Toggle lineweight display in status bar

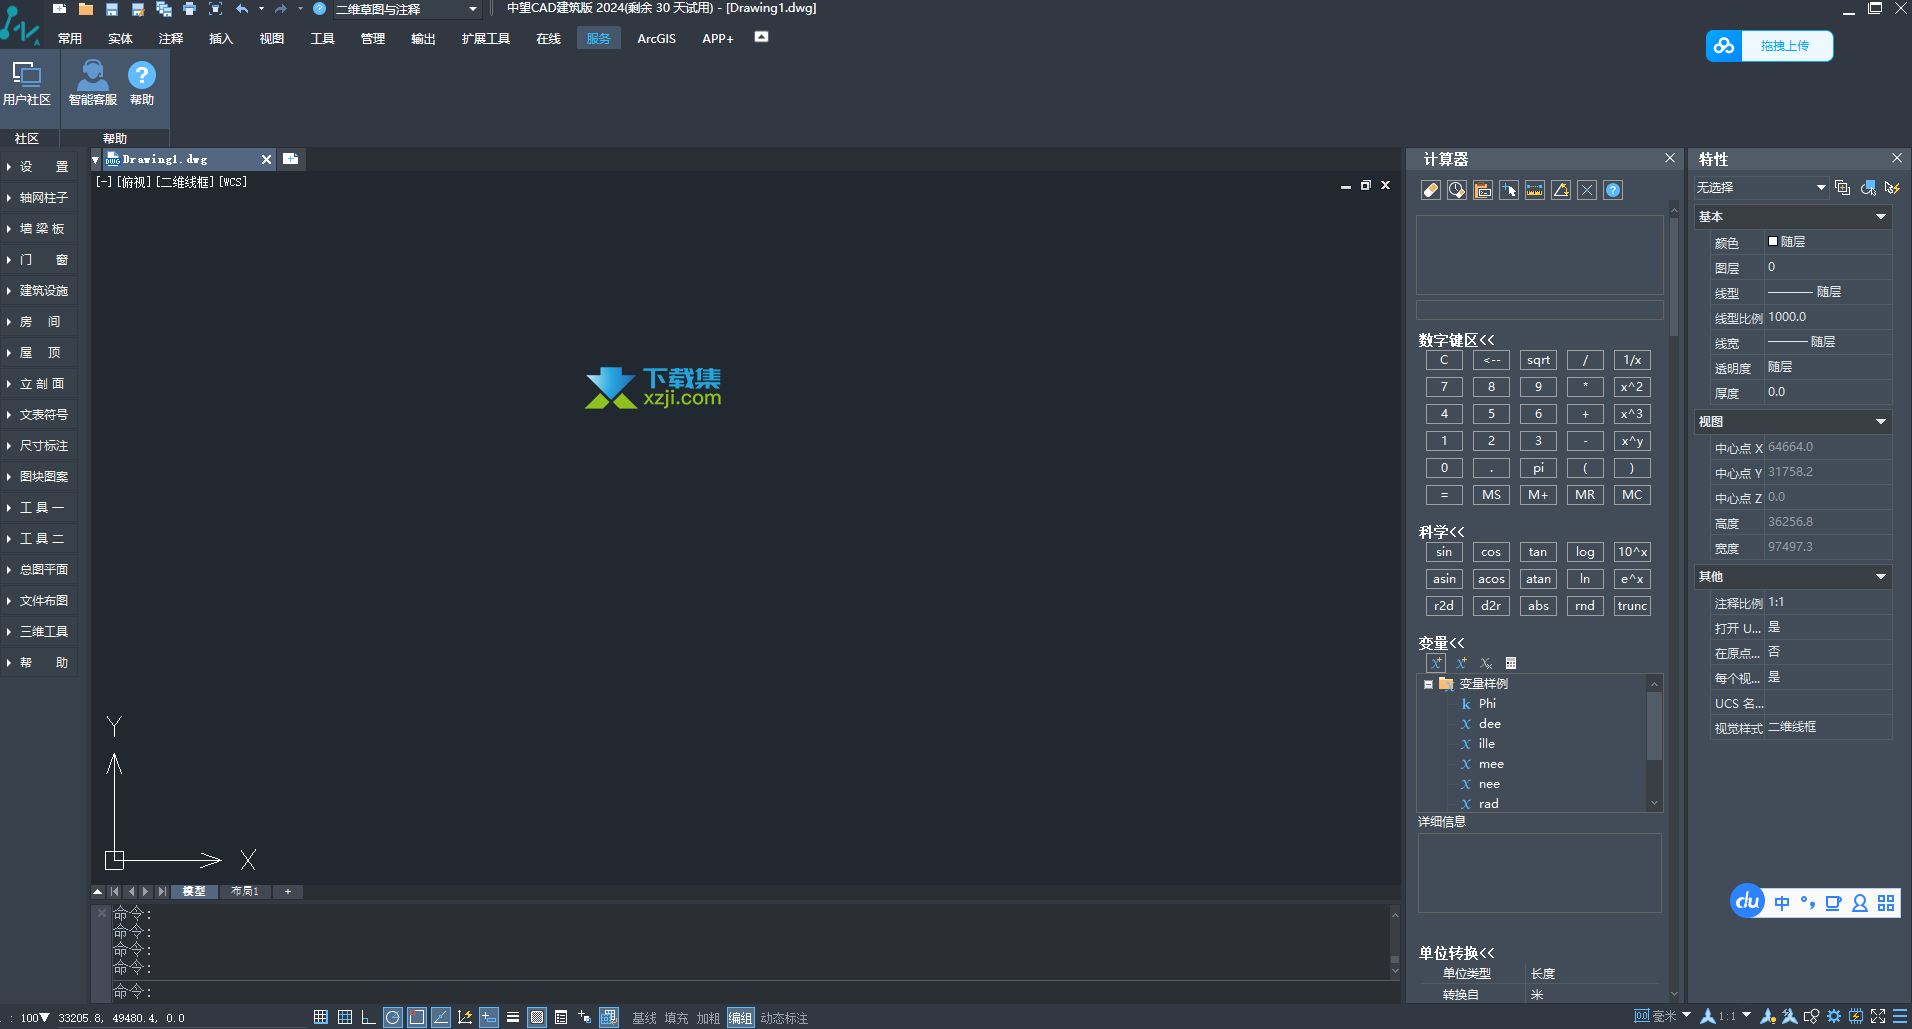513,1017
